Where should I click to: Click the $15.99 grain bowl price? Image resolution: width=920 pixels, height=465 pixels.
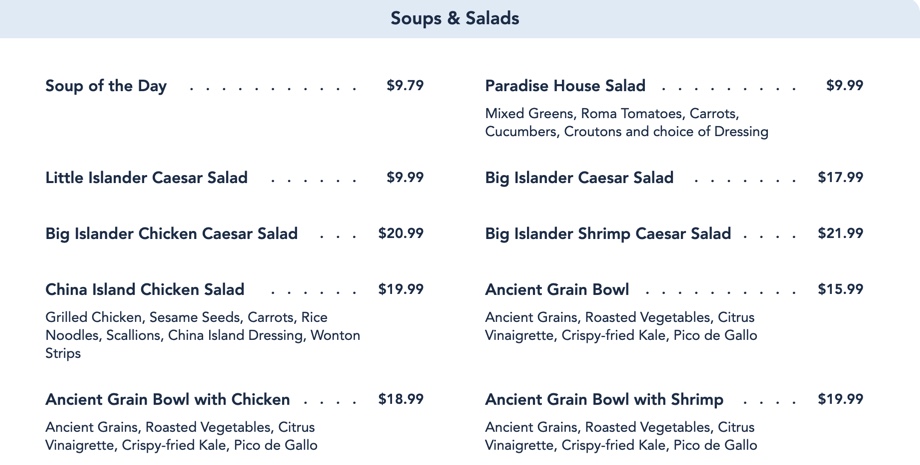pos(840,290)
